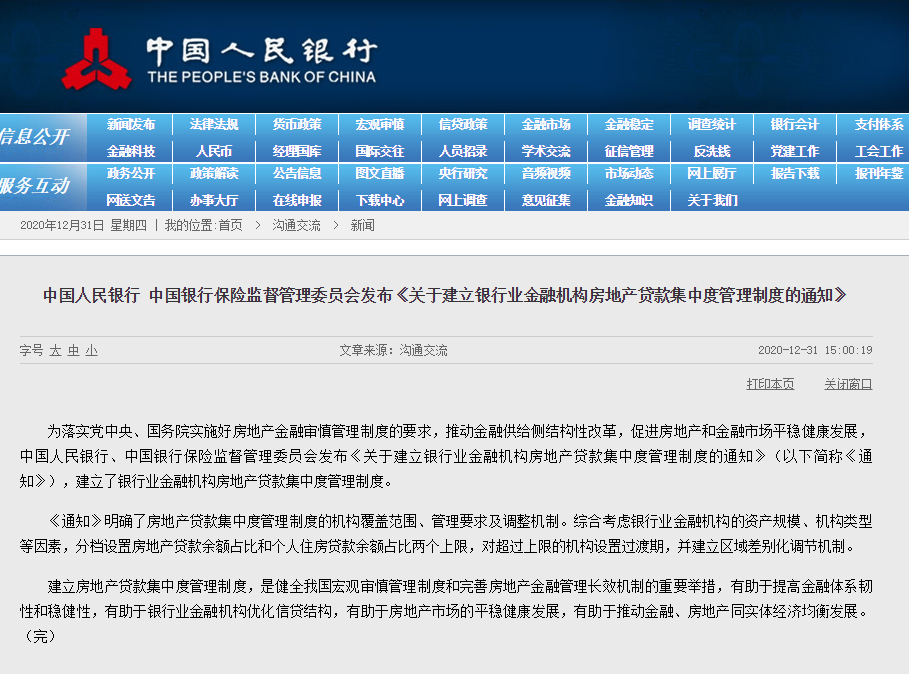Navigate to 音频视频
Viewport: 909px width, 674px height.
pos(546,173)
